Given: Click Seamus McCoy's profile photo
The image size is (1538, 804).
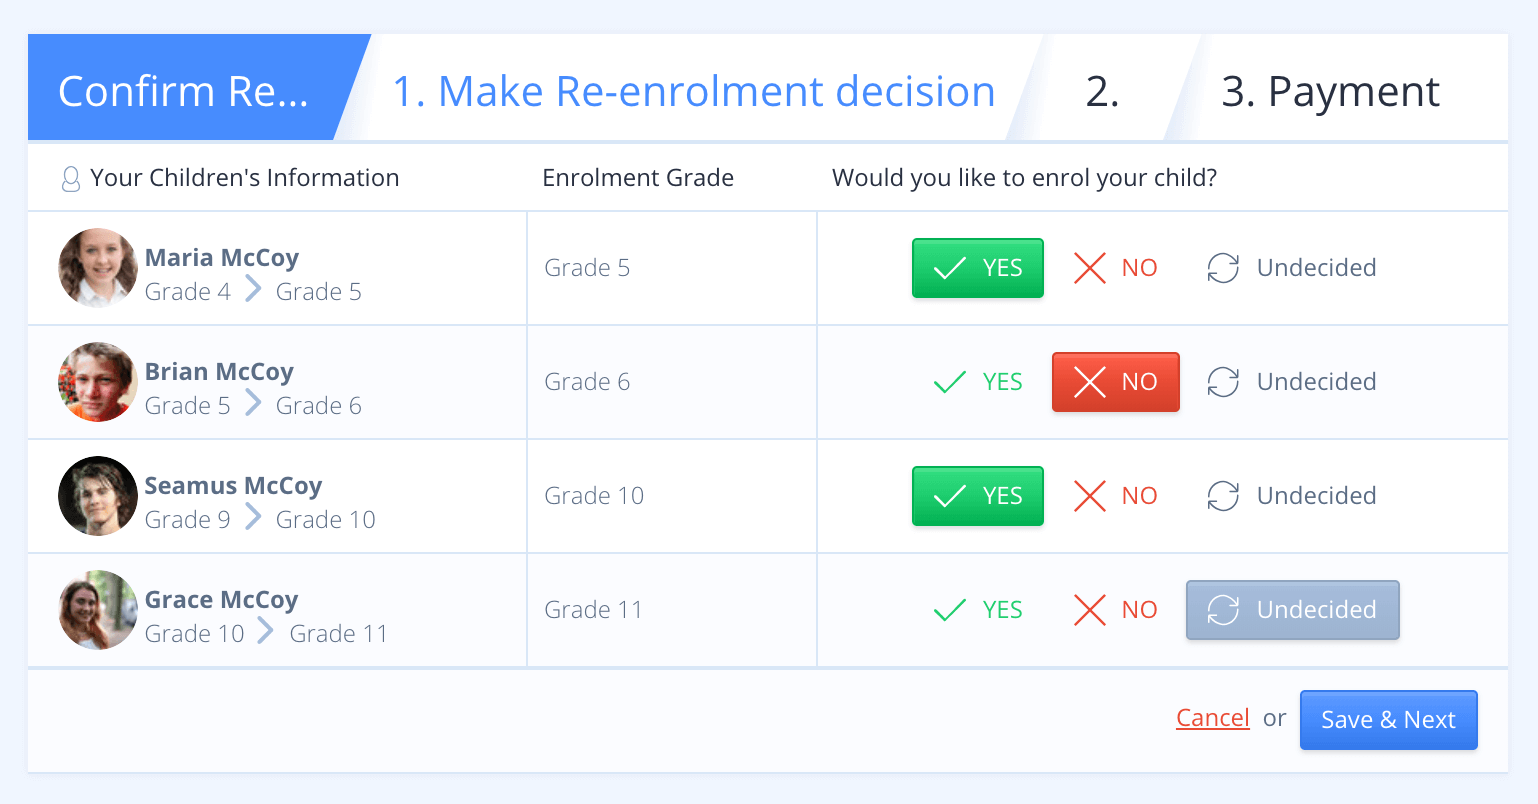Looking at the screenshot, I should 98,496.
